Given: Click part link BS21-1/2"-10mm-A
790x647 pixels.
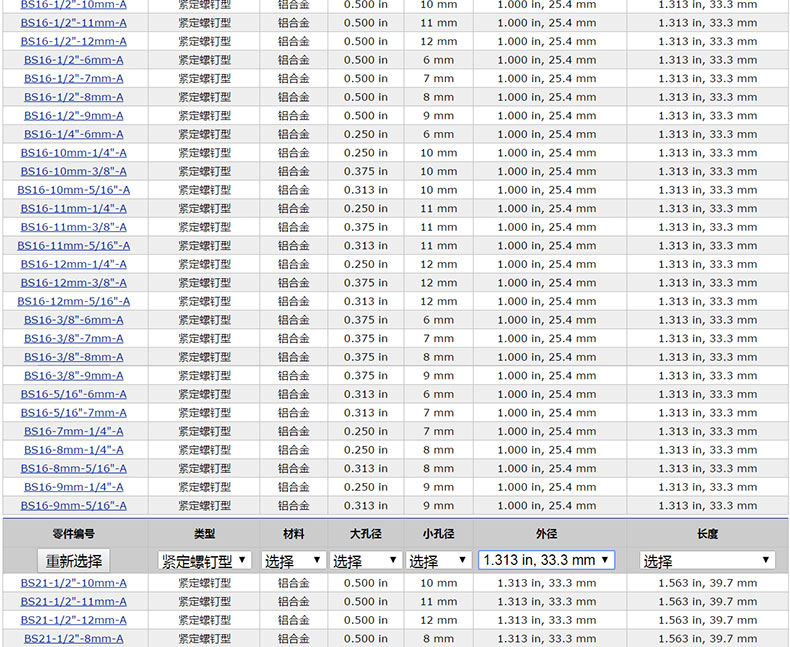Looking at the screenshot, I should (x=74, y=583).
